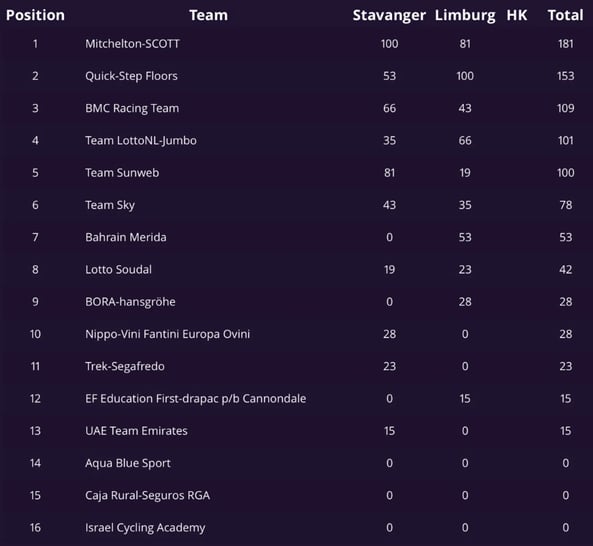Click Team LottoNL-Jumbo name
Viewport: 593px width, 546px height.
pyautogui.click(x=141, y=141)
